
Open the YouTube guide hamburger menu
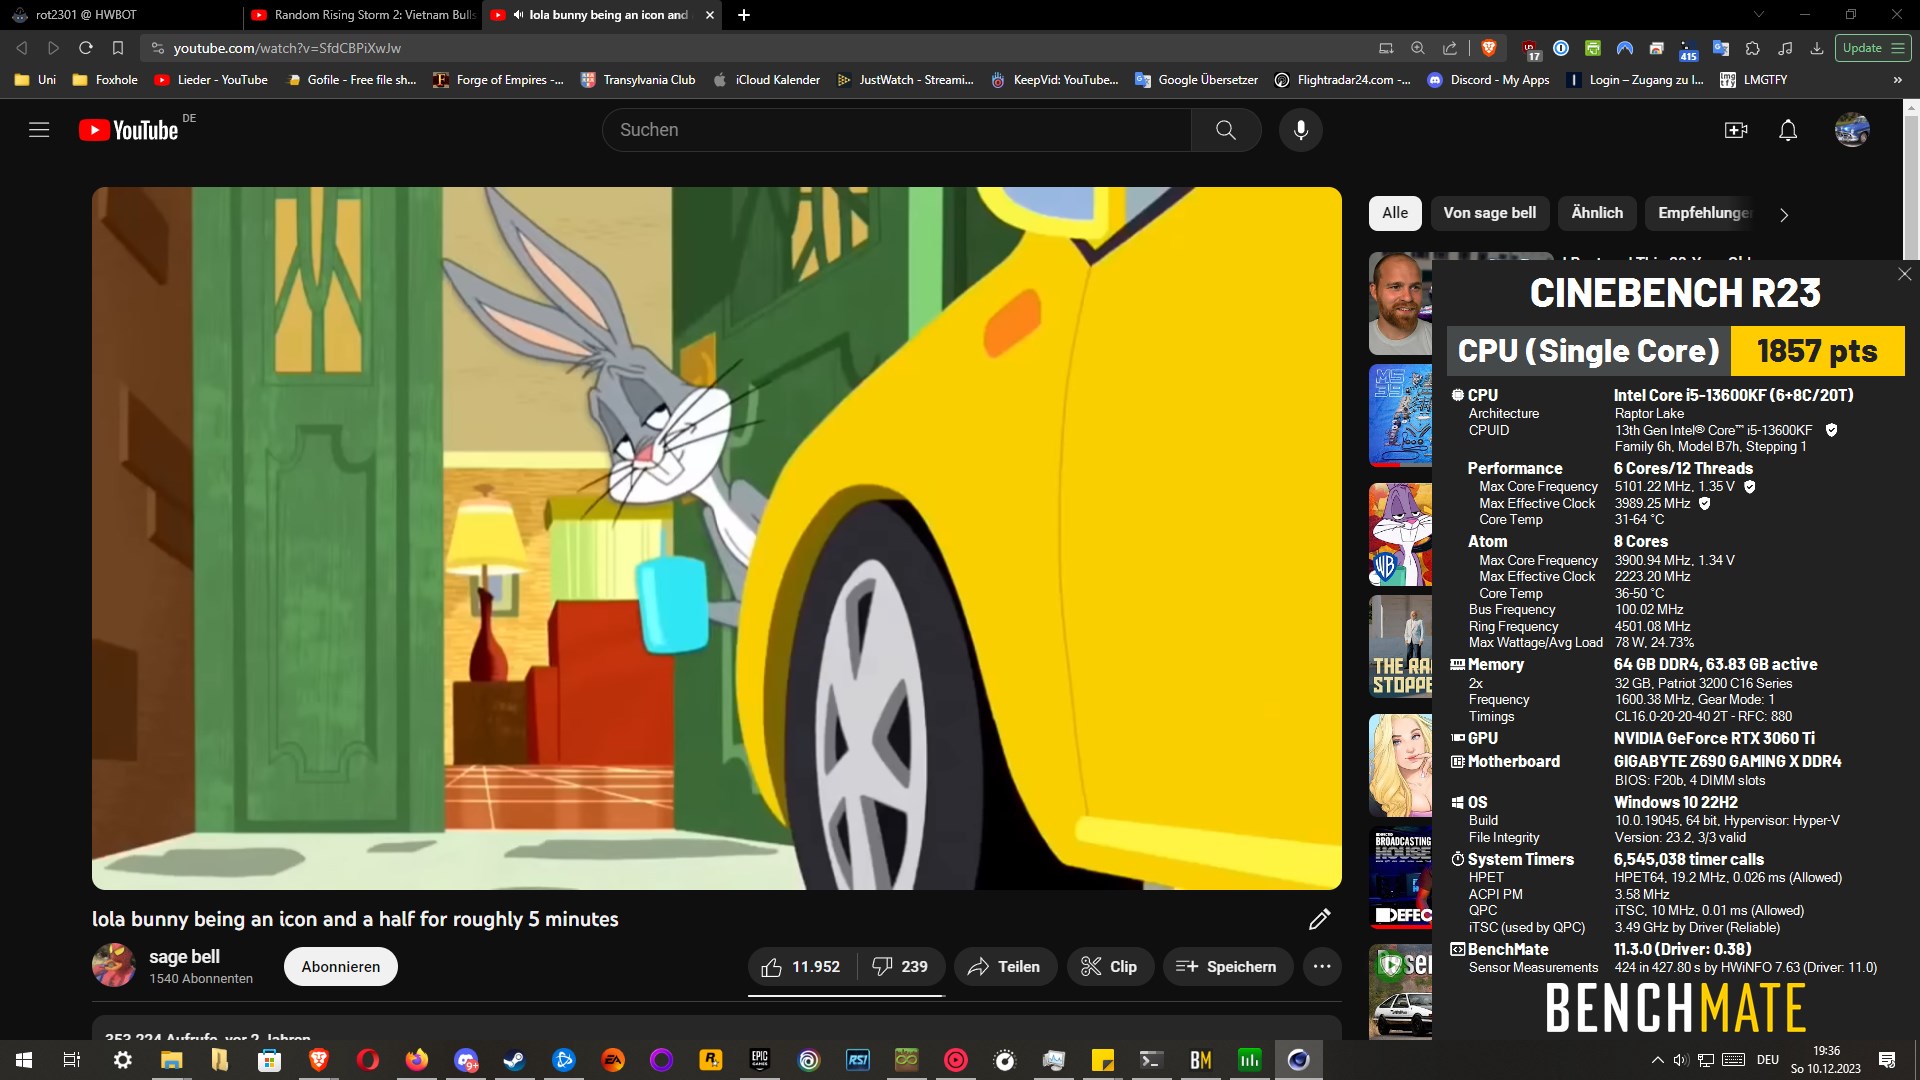coord(39,130)
